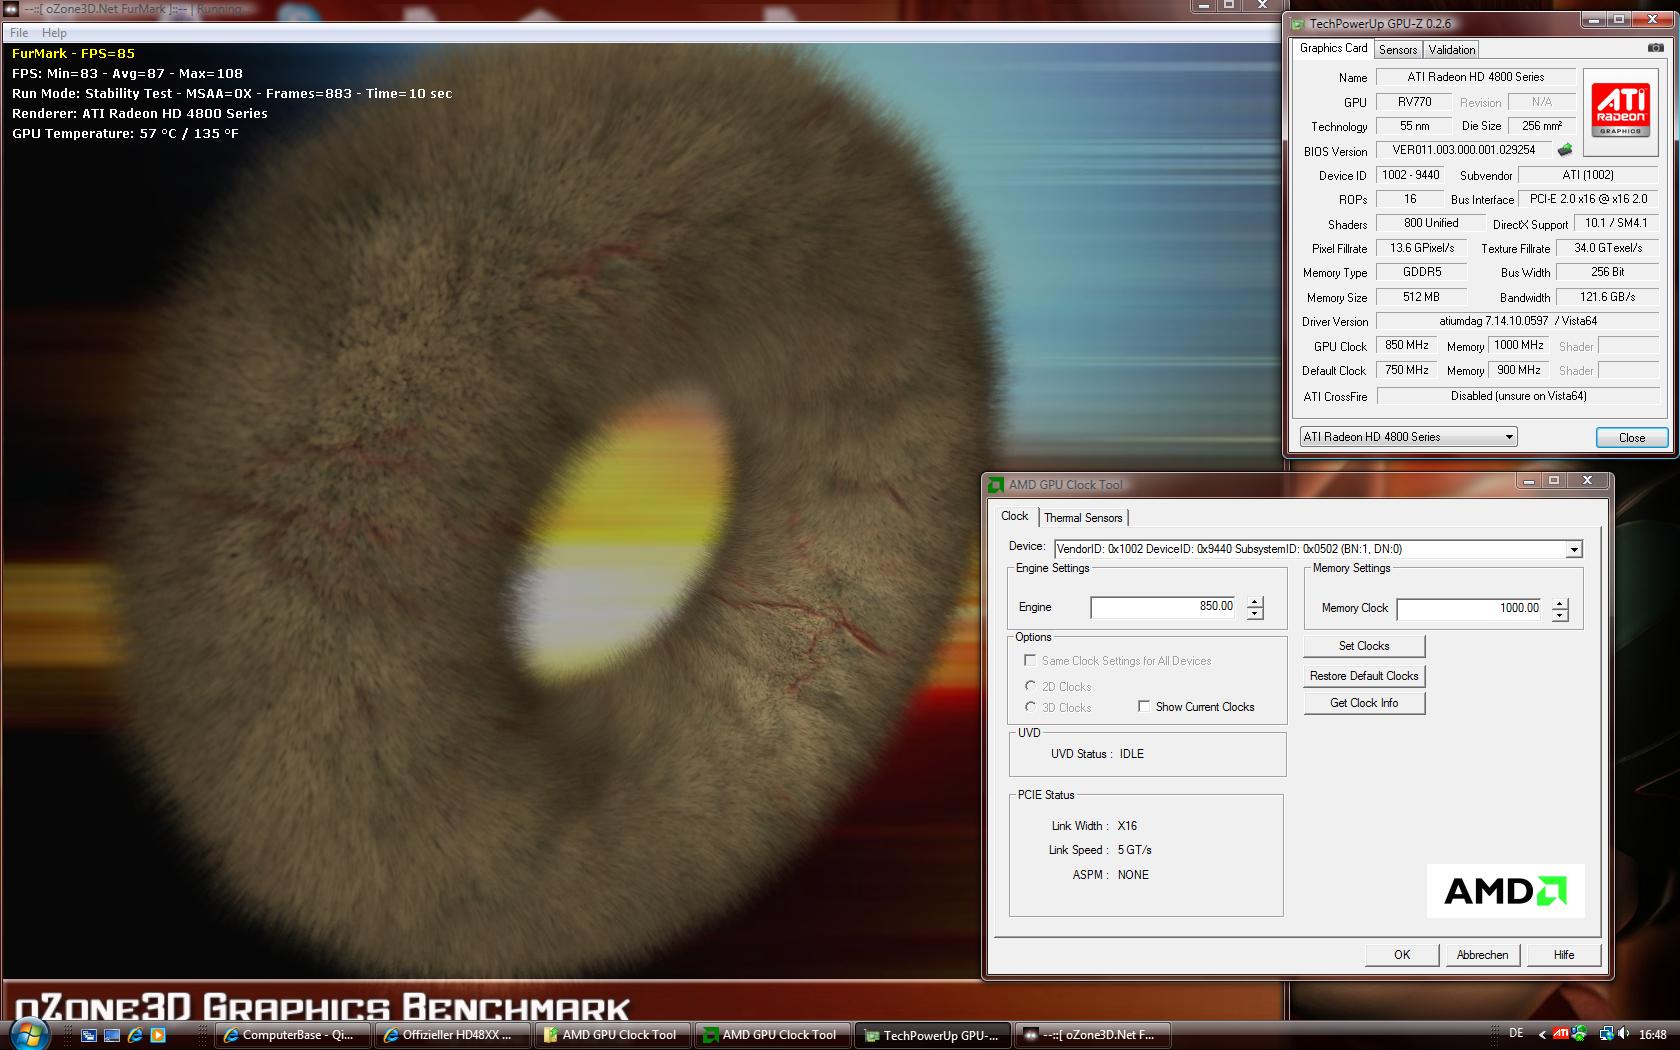The width and height of the screenshot is (1680, 1050).
Task: Select the GPU-Z Graphics Card tab
Action: coord(1333,48)
